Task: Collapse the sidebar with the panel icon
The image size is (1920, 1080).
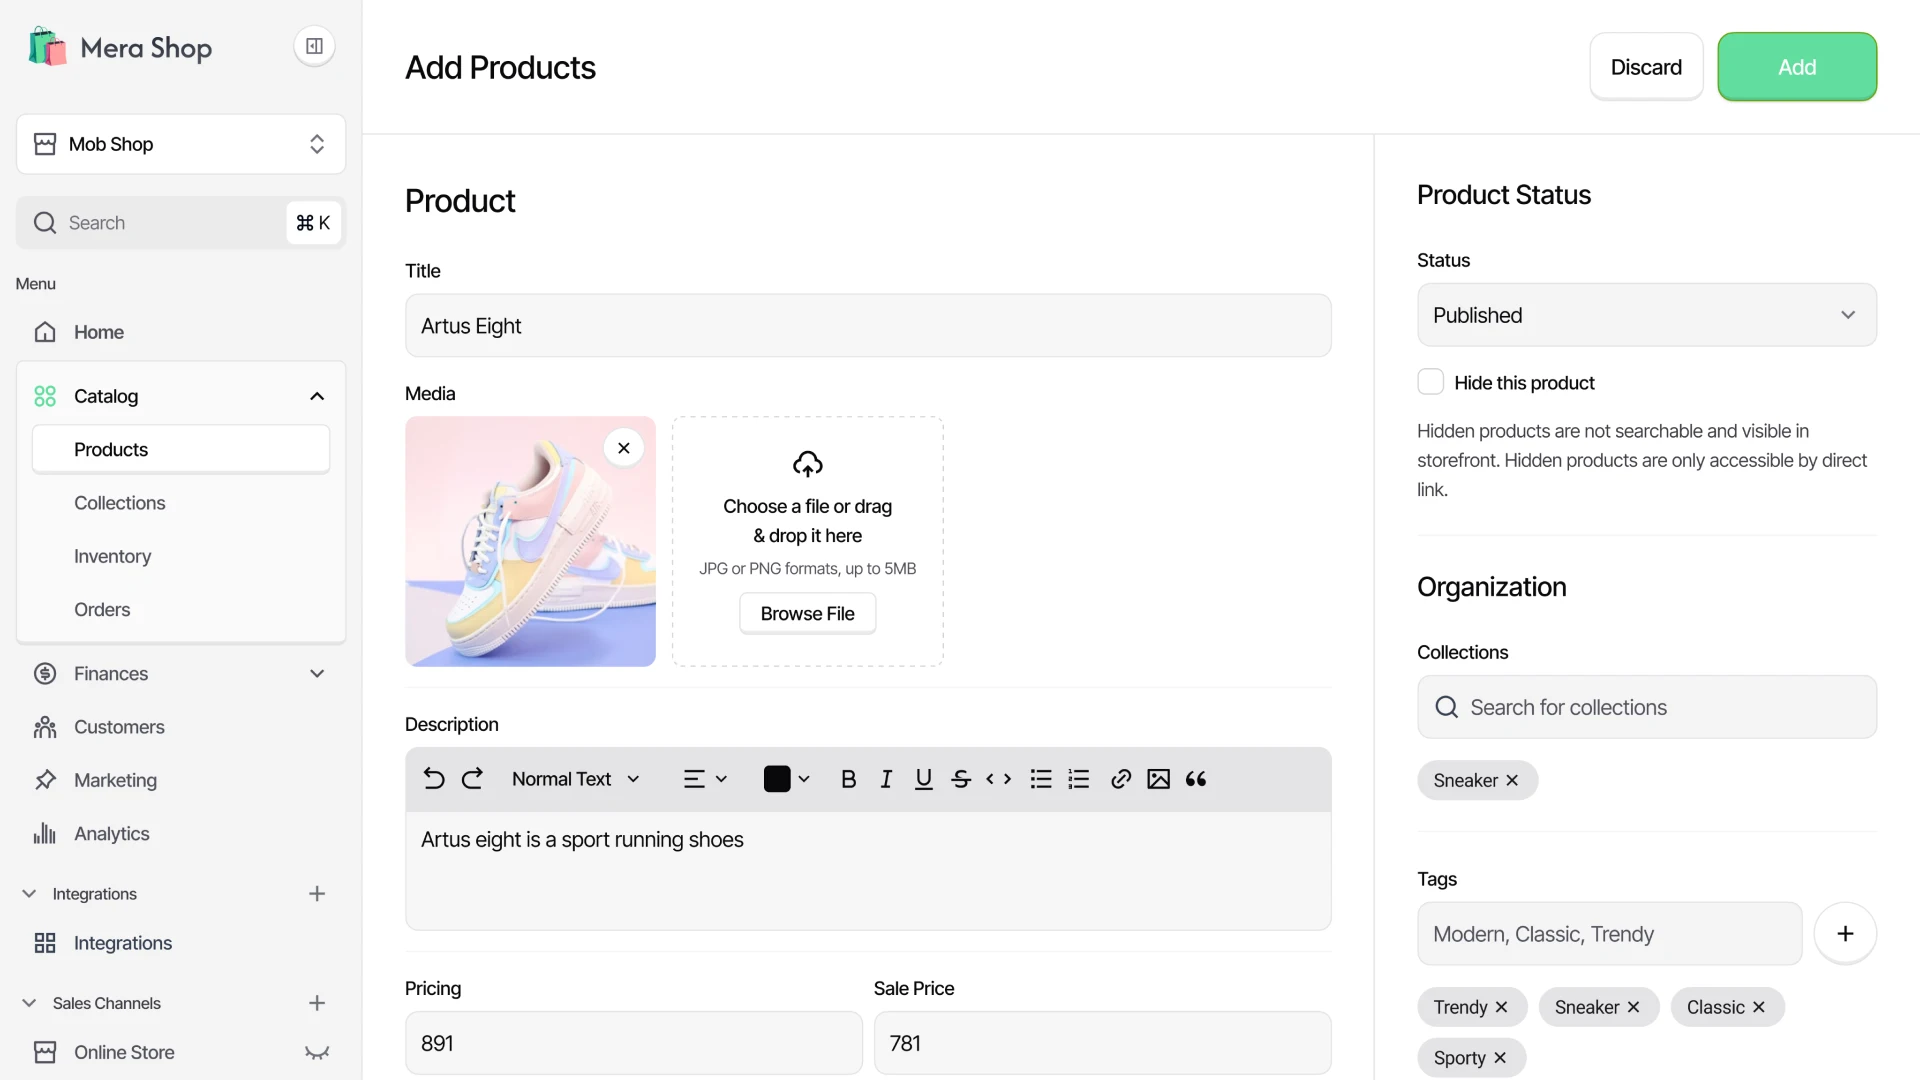Action: (x=314, y=46)
